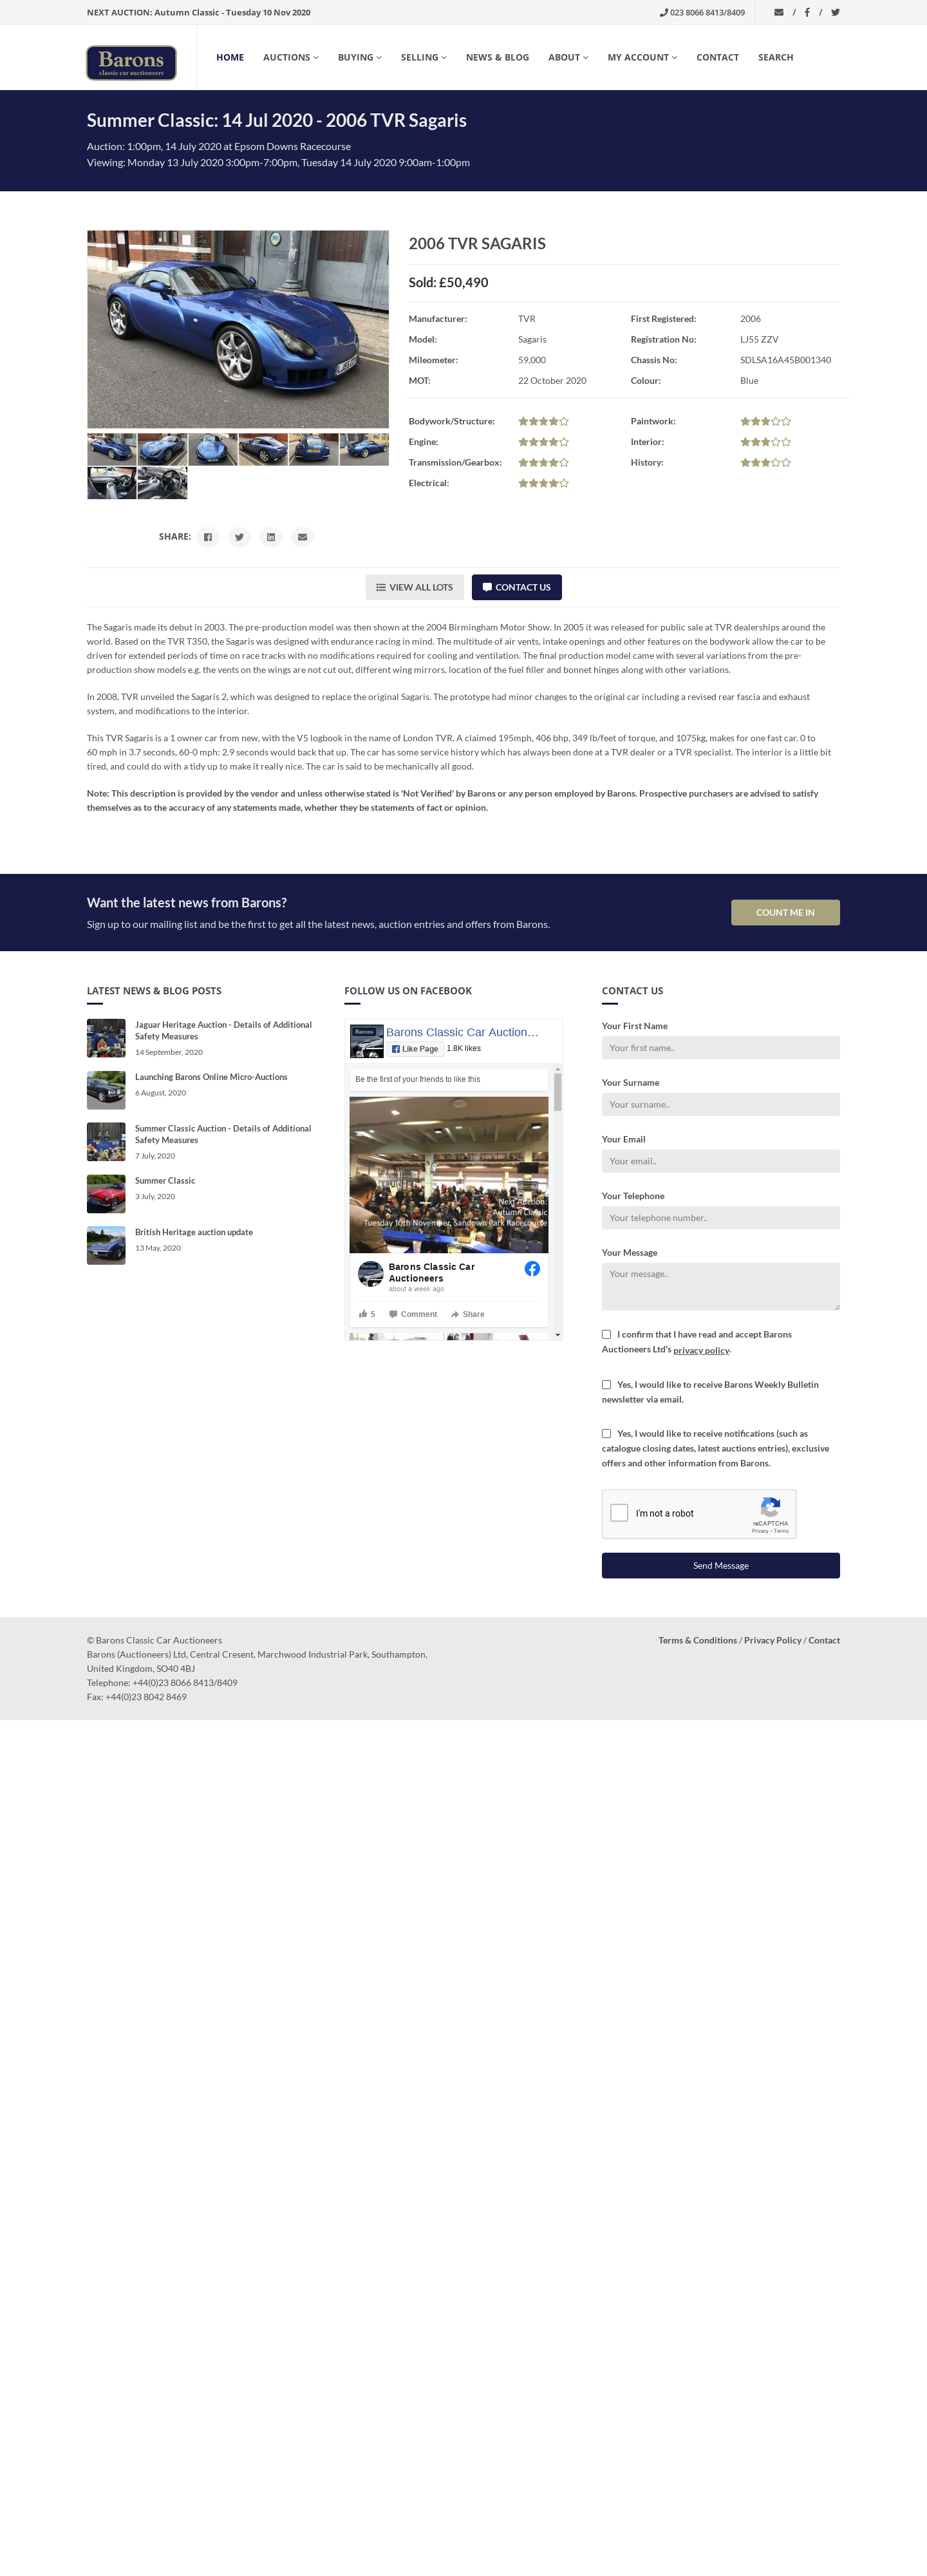Open Jaguar Heritage Auction blog post
Image resolution: width=927 pixels, height=2576 pixels.
[223, 1031]
